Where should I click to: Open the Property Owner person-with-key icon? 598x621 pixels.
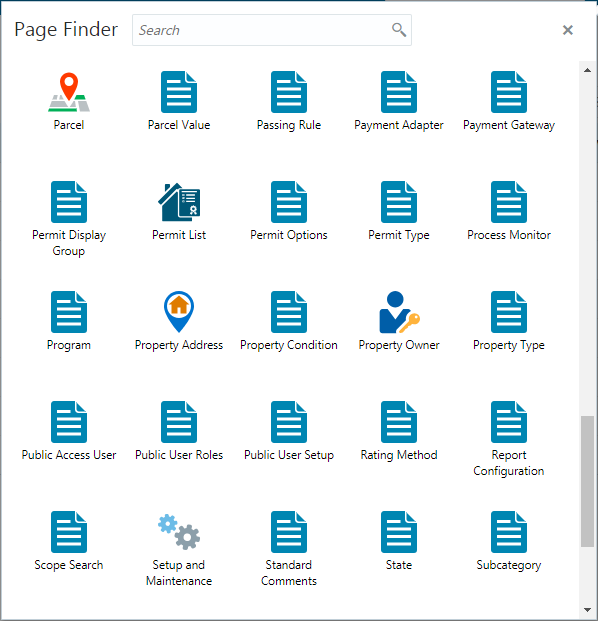(399, 312)
